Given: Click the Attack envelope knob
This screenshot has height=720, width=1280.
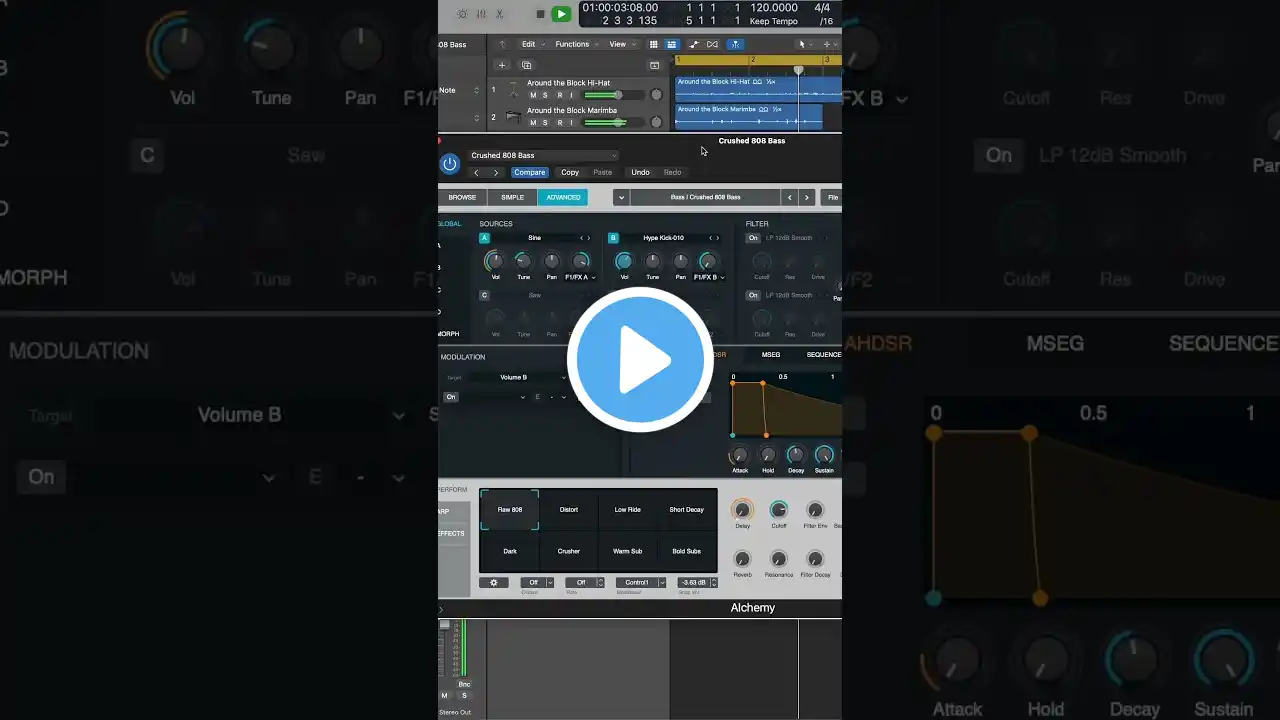Looking at the screenshot, I should coord(740,455).
